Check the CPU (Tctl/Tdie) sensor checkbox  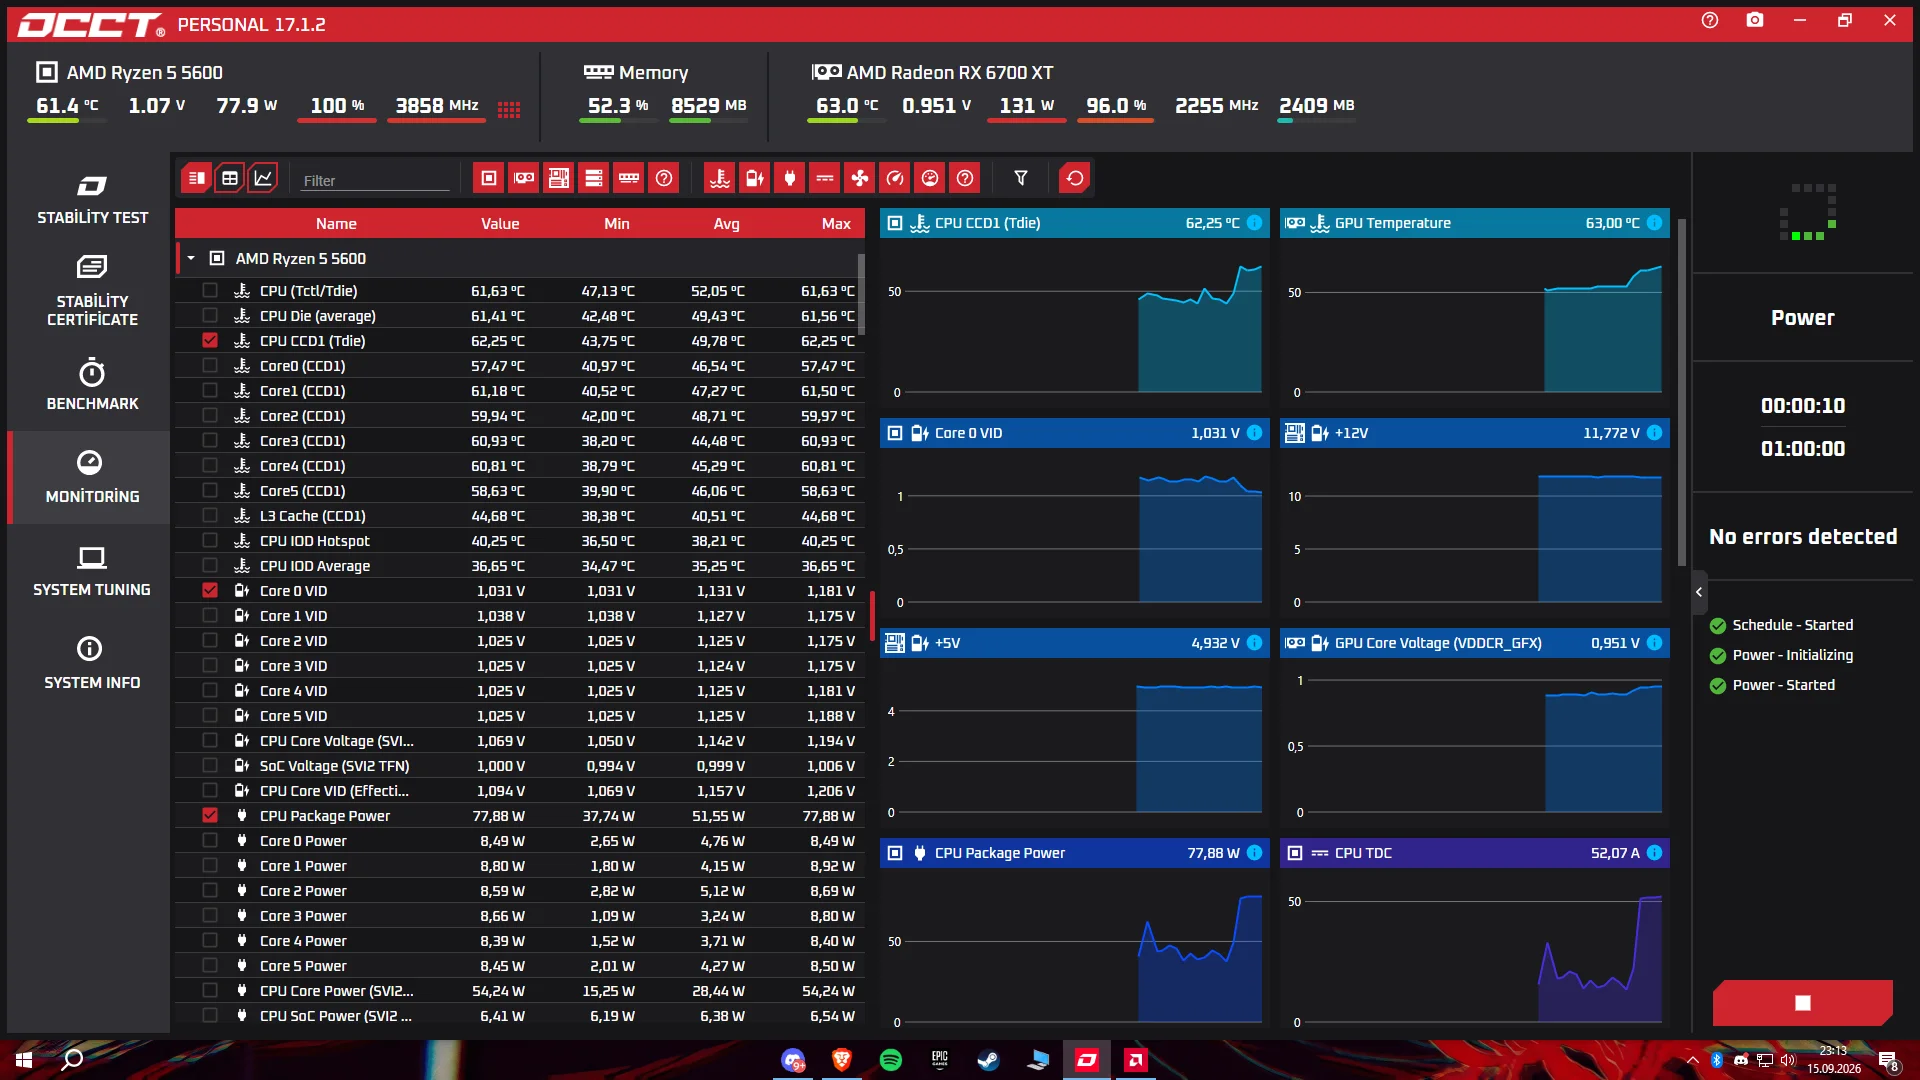210,291
